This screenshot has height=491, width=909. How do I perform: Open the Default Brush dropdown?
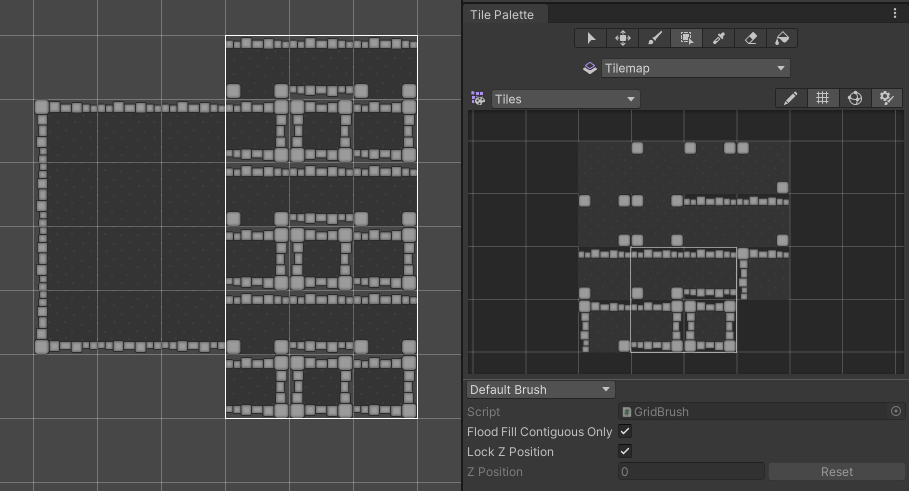[540, 389]
